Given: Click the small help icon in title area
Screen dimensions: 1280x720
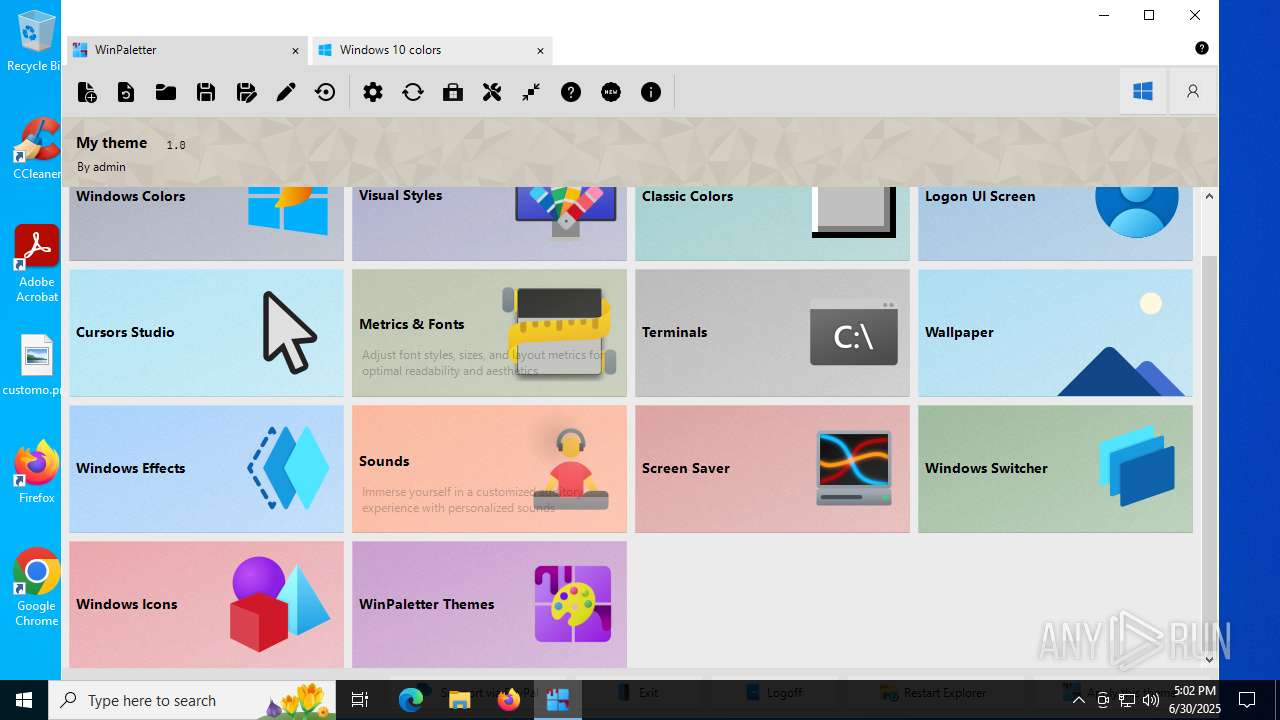Looking at the screenshot, I should tap(1202, 48).
